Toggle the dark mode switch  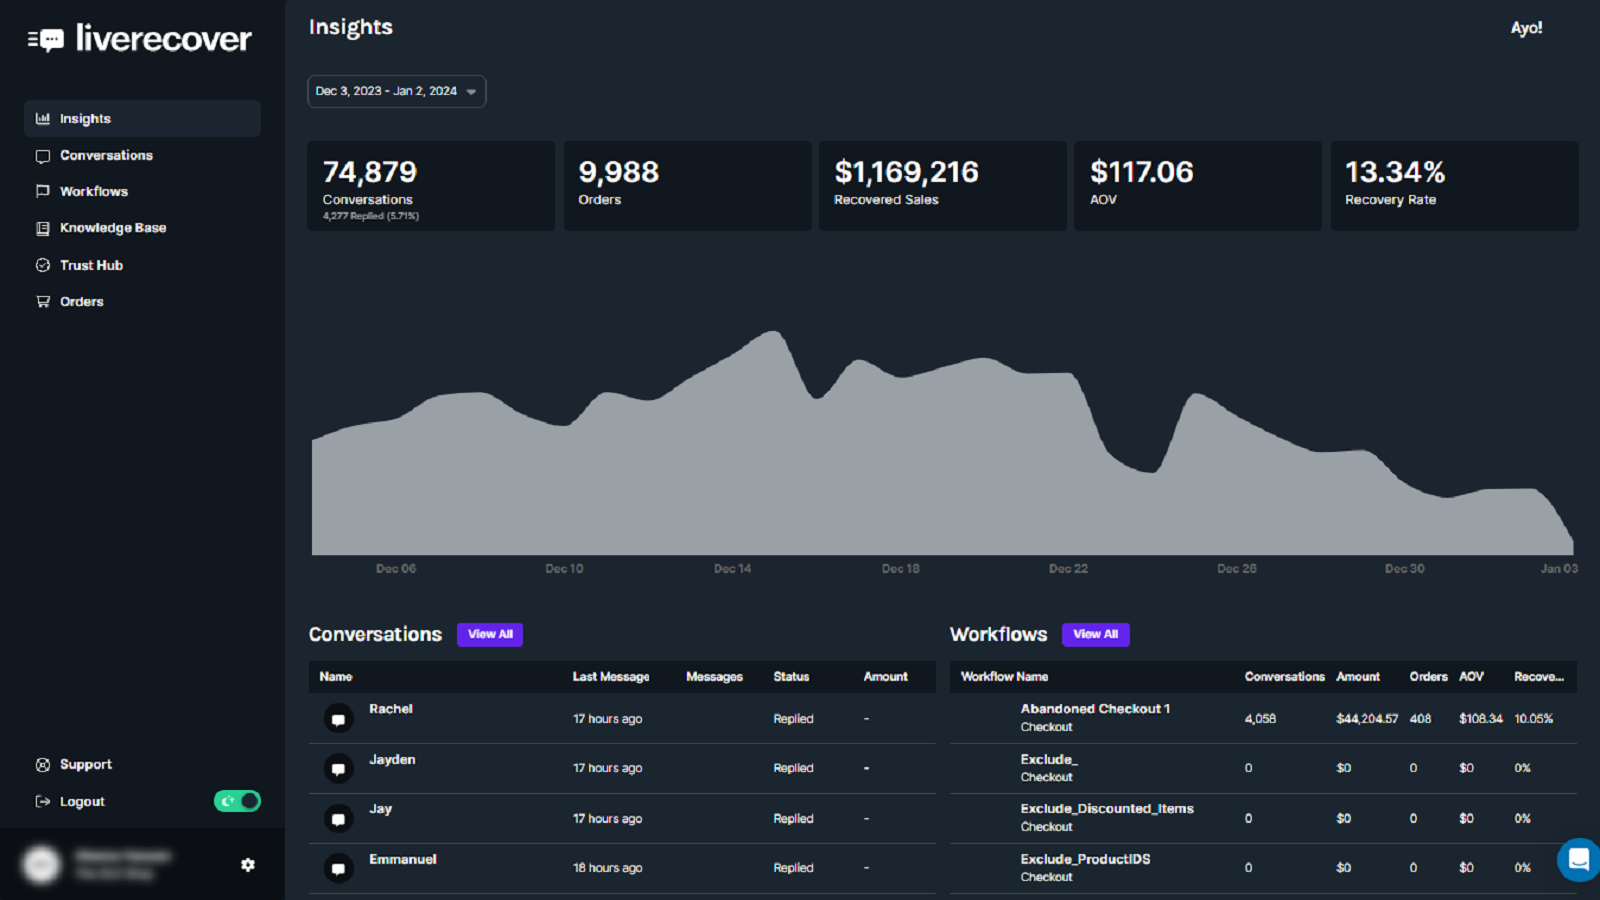tap(237, 801)
